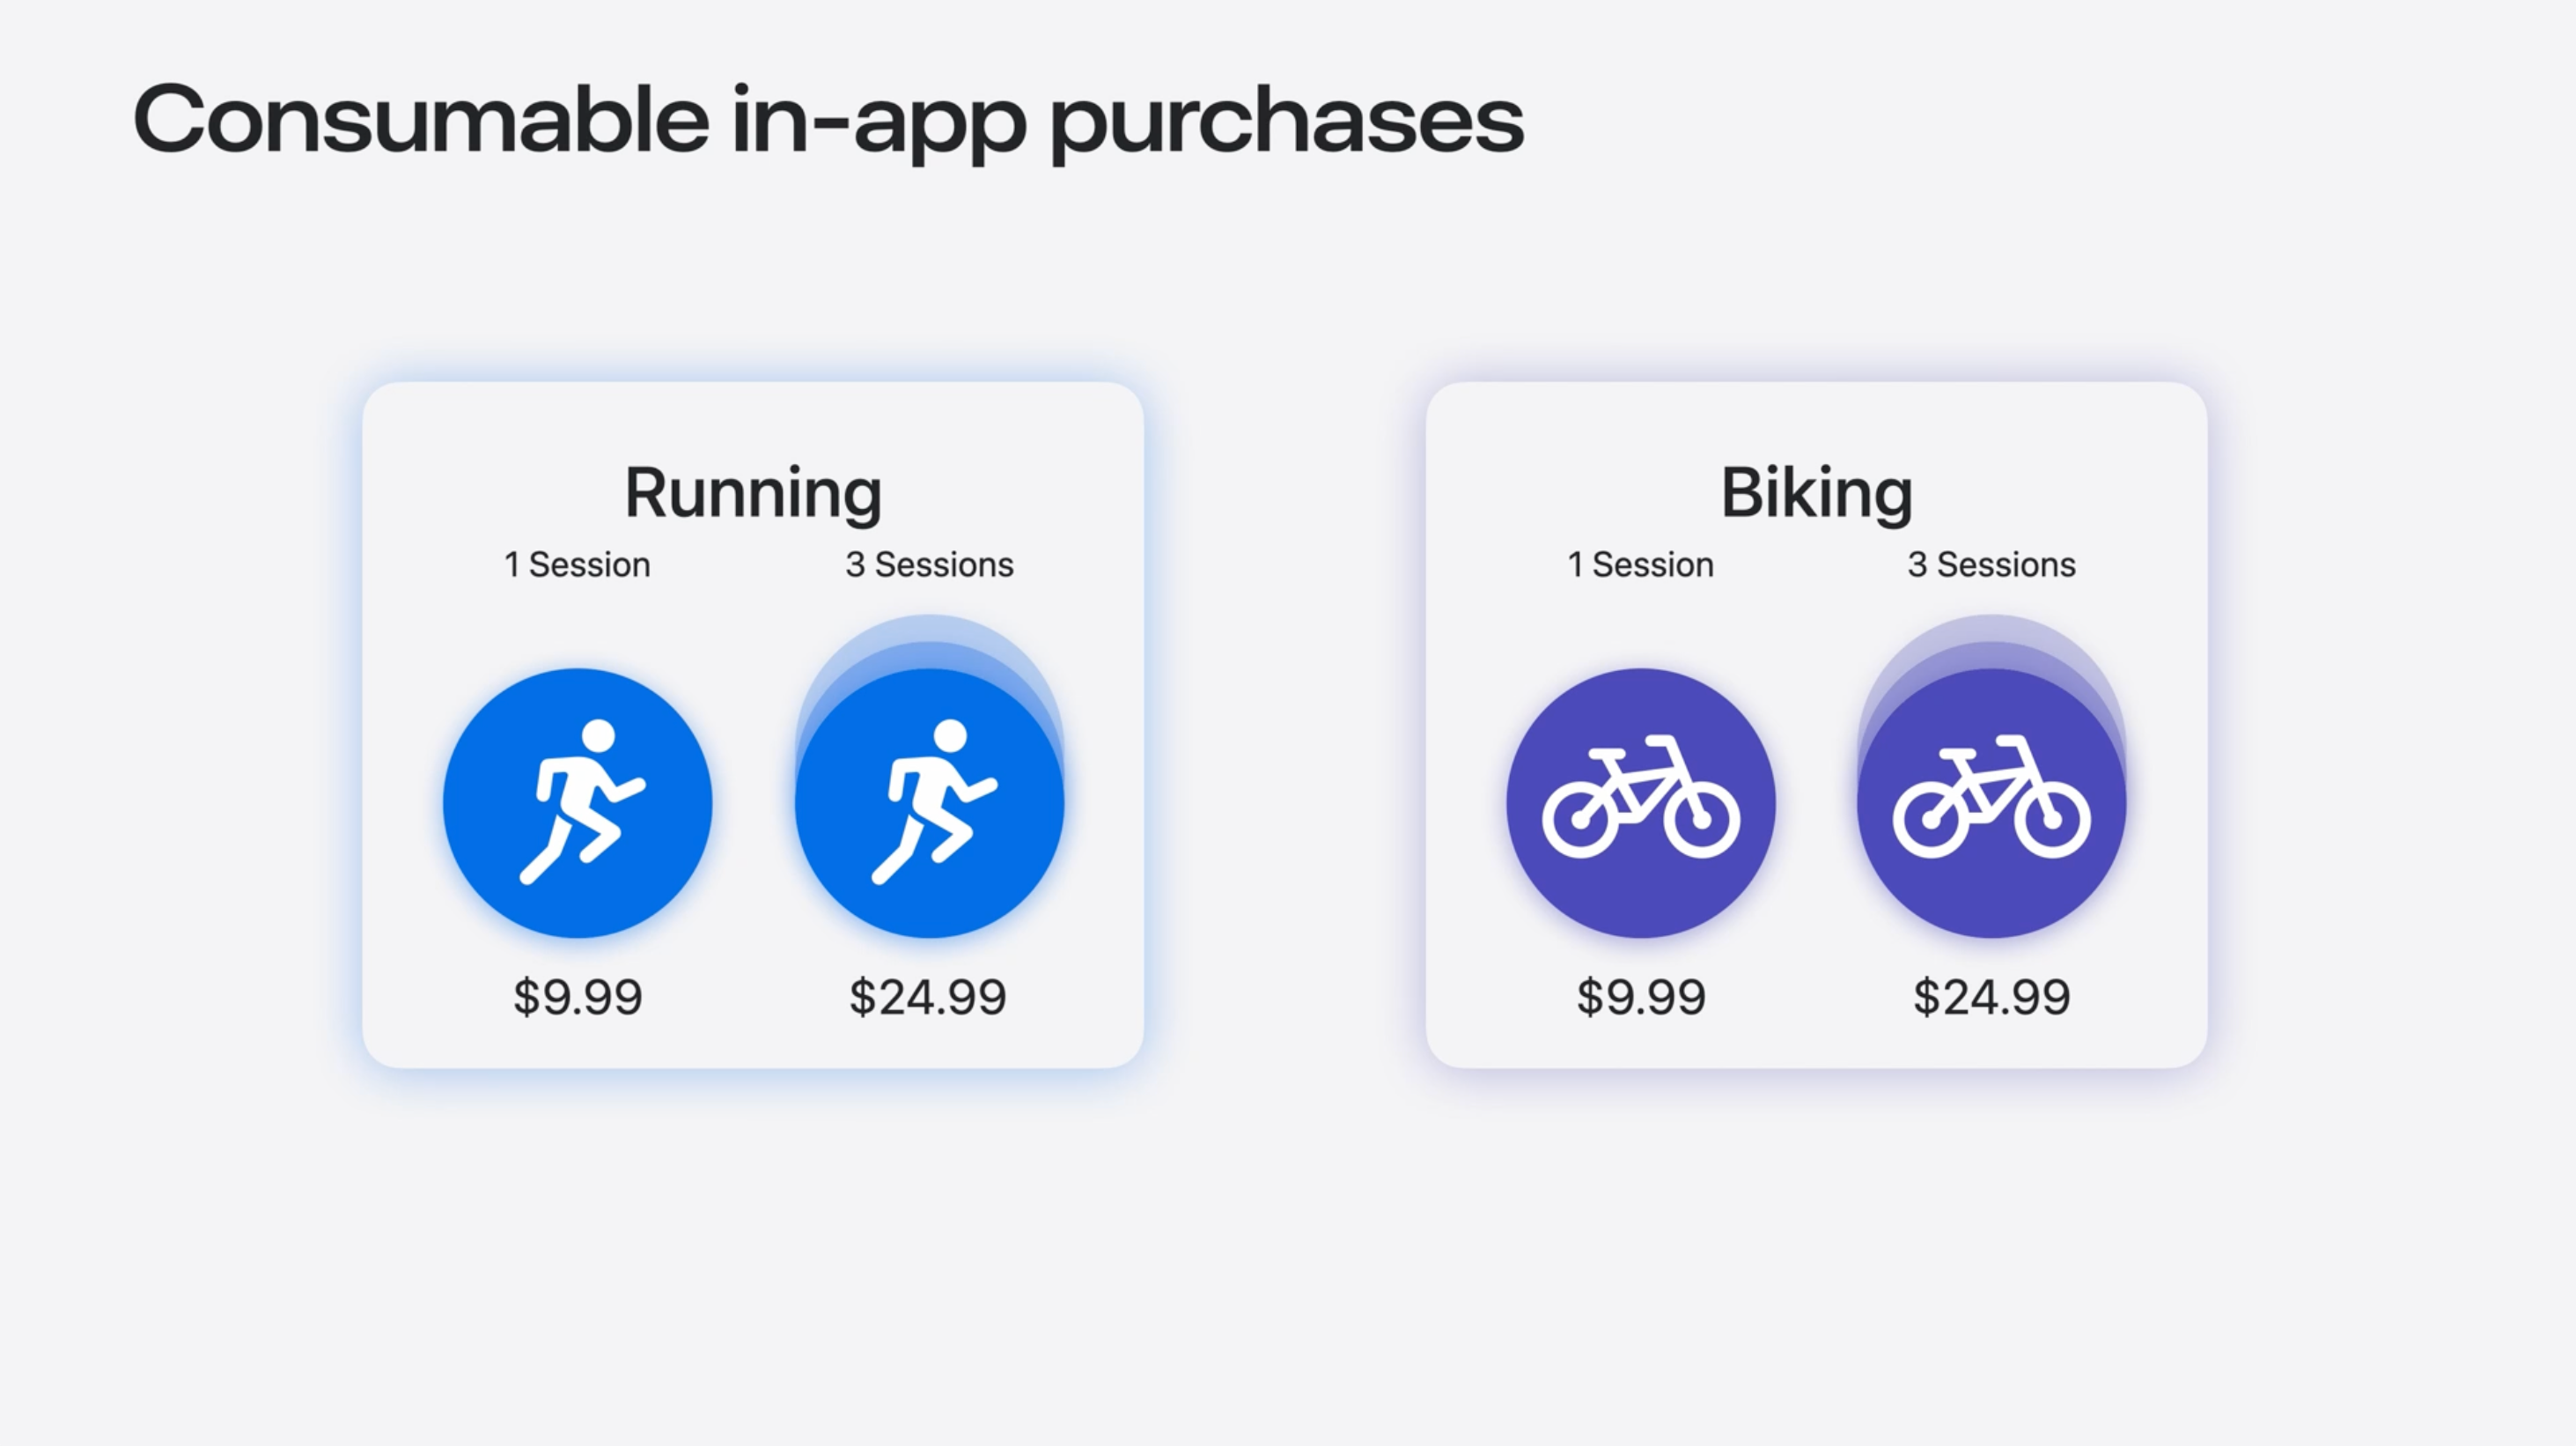Select the '1 Session' label in Running card
This screenshot has height=1446, width=2576.
pyautogui.click(x=578, y=565)
